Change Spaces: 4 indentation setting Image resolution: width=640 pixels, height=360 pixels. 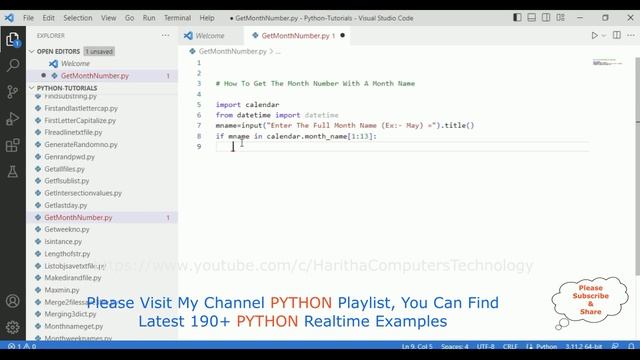click(455, 346)
